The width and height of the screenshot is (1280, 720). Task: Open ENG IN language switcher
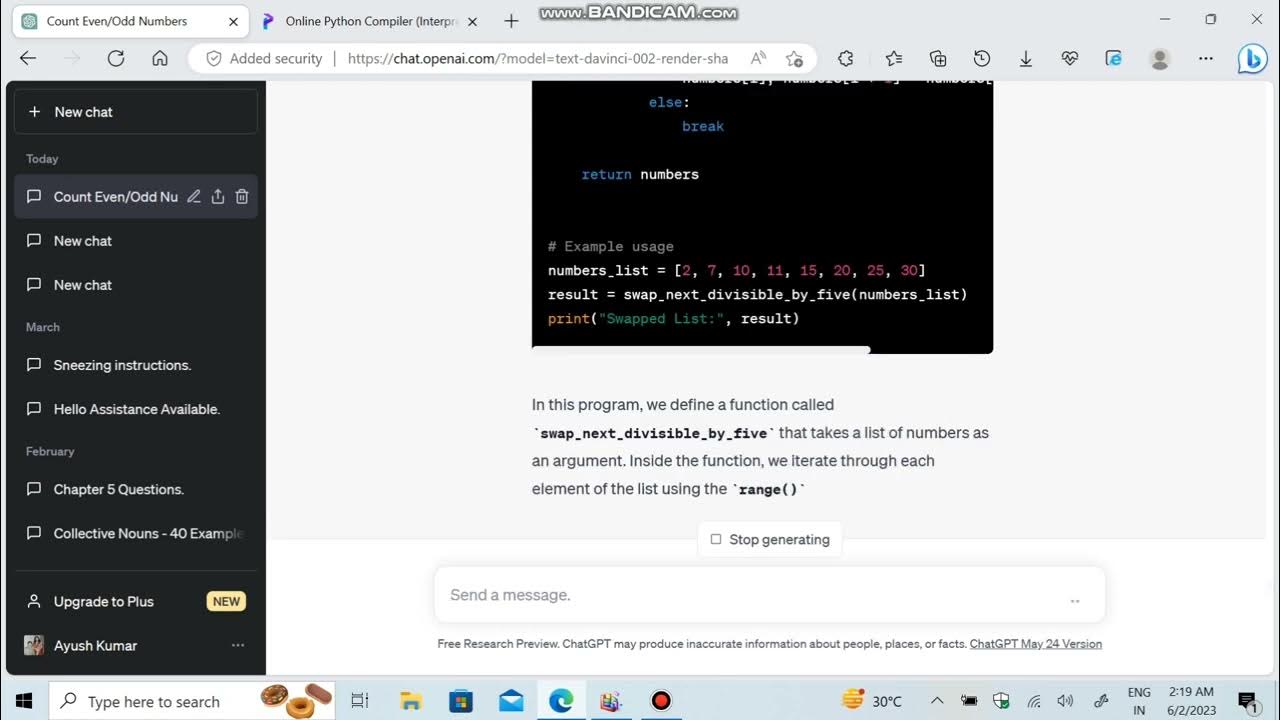[x=1139, y=701]
